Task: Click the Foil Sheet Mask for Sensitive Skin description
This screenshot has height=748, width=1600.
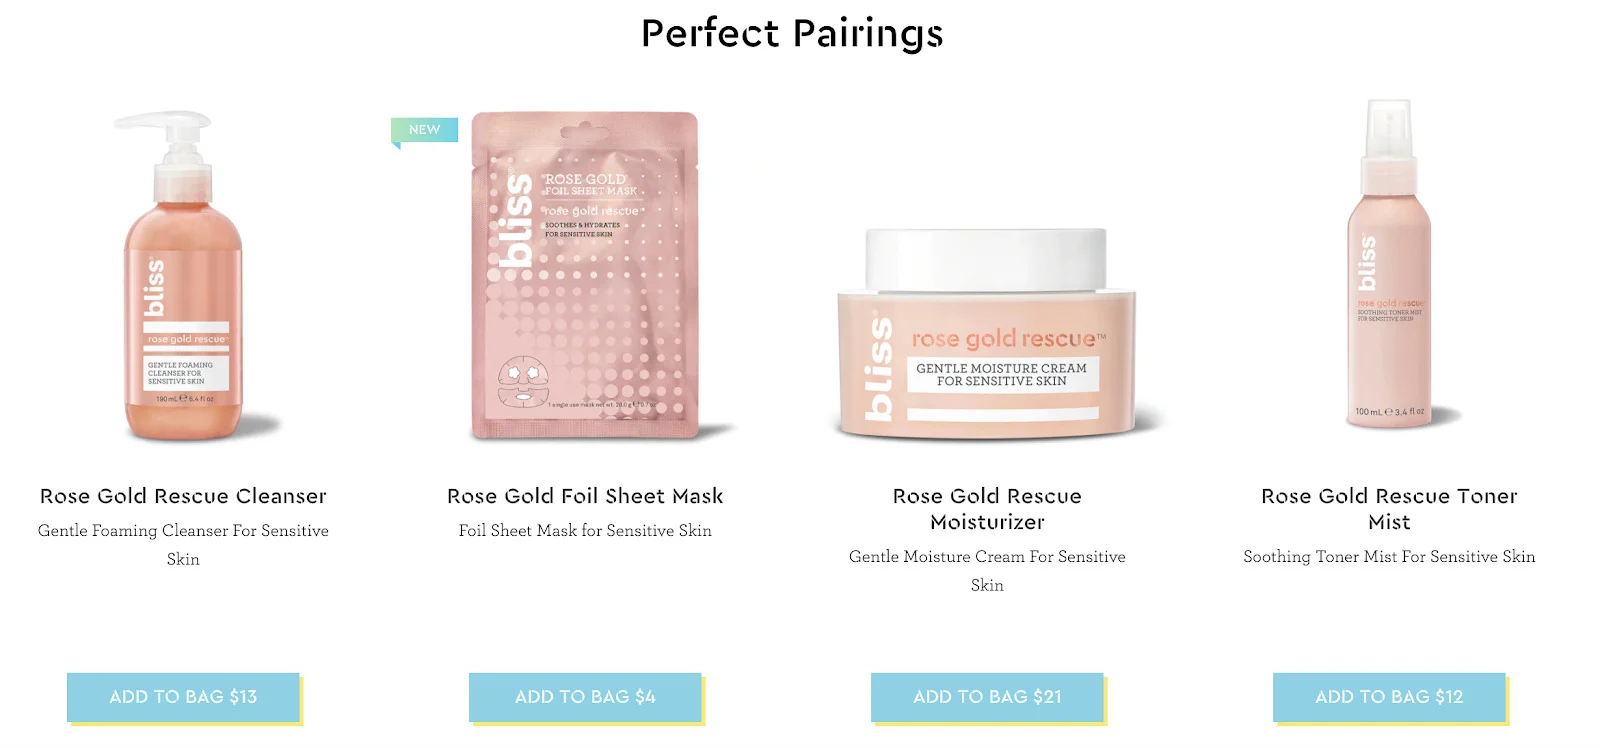Action: pyautogui.click(x=585, y=531)
